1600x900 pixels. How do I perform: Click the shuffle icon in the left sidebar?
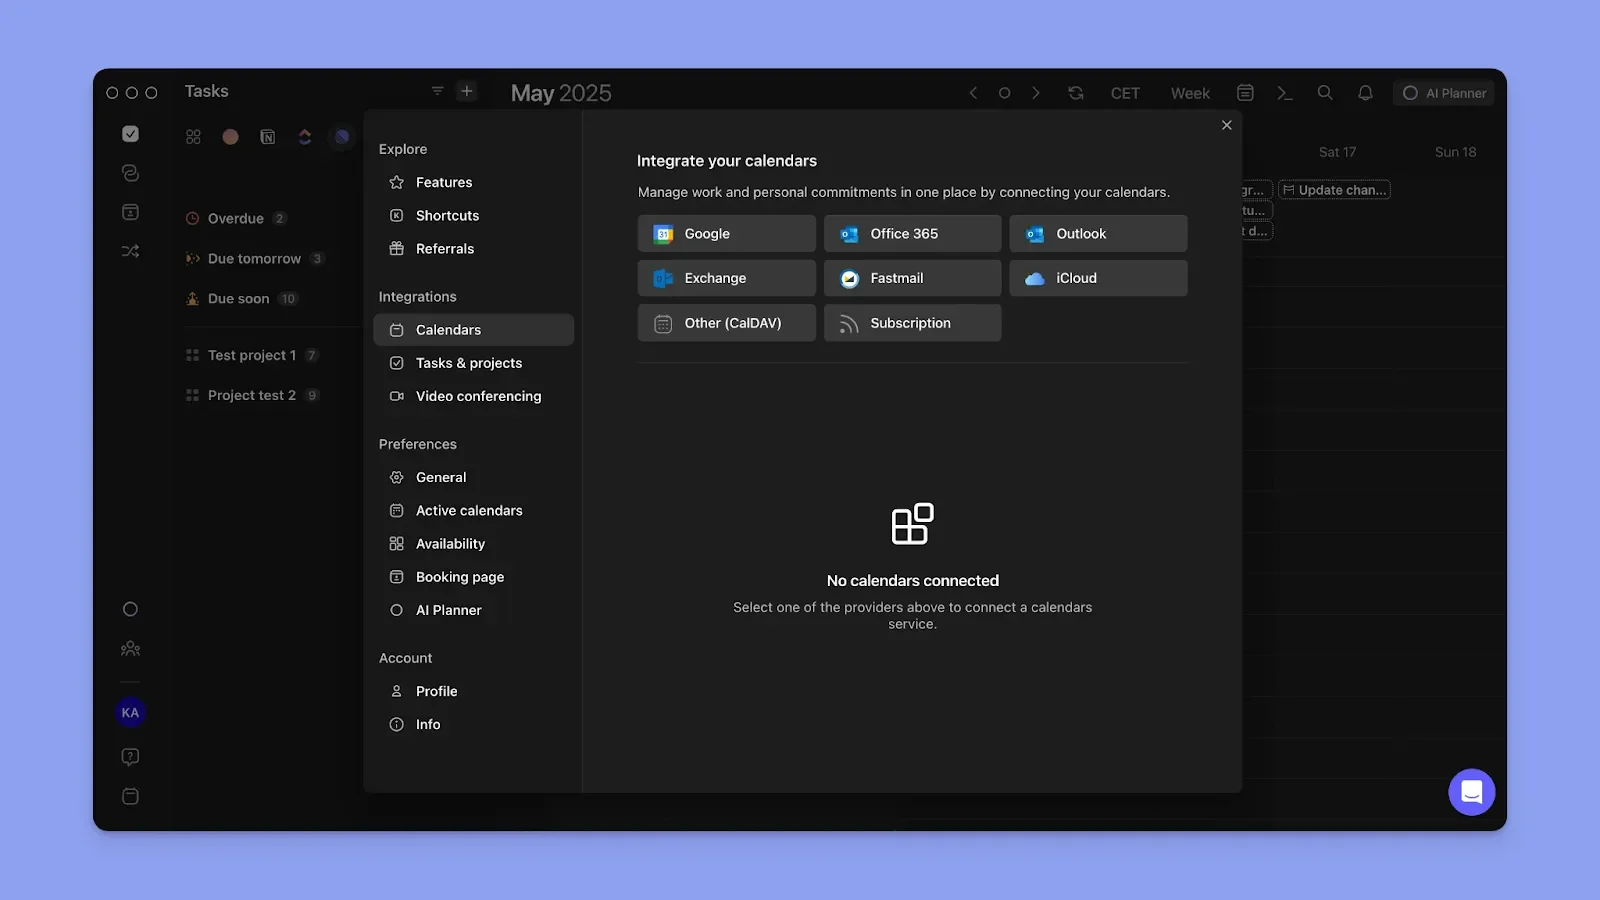(130, 250)
